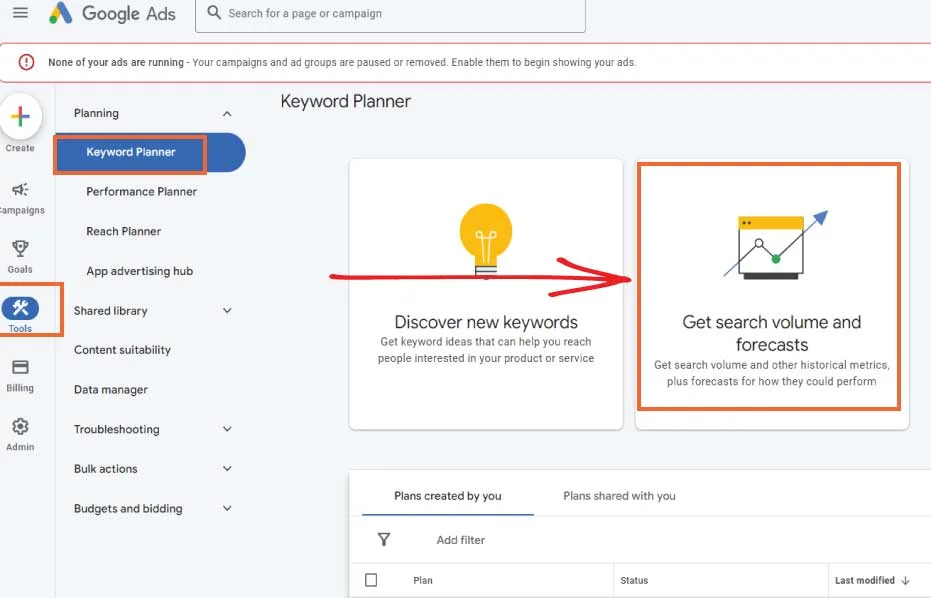Select Keyword Planner menu item
931x598 pixels.
click(150, 152)
